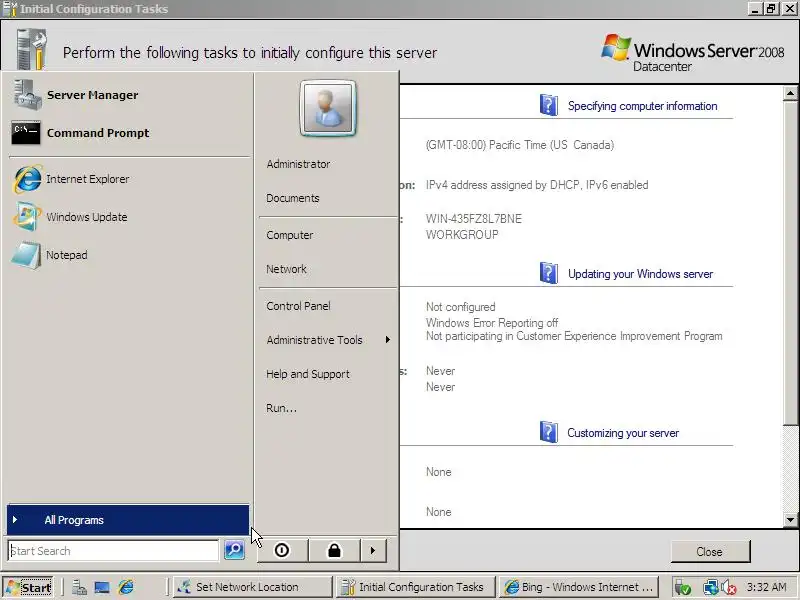Open Server Manager quick launch icon
The height and width of the screenshot is (600, 800).
[79, 588]
